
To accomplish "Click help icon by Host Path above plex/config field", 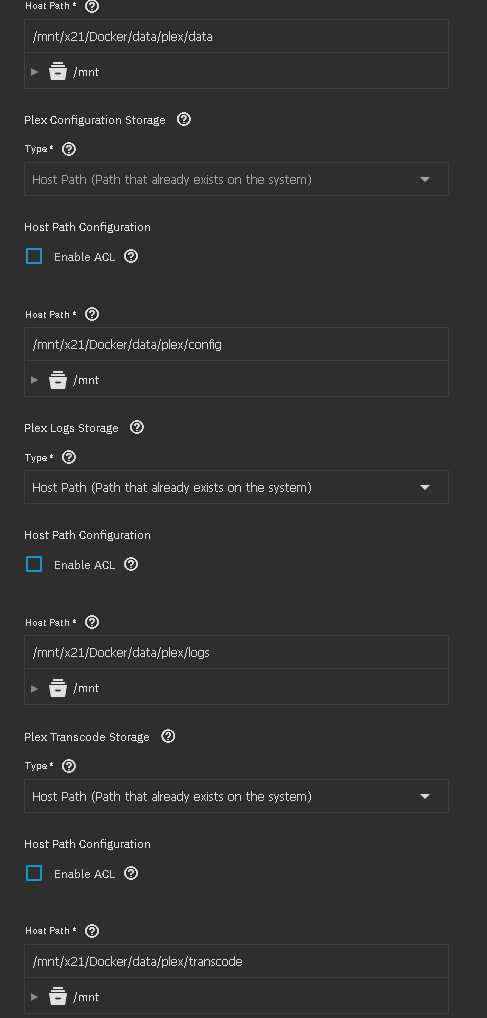I will [92, 314].
